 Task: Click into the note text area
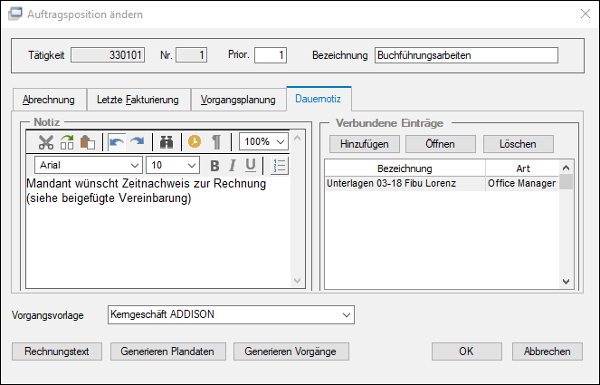point(158,232)
